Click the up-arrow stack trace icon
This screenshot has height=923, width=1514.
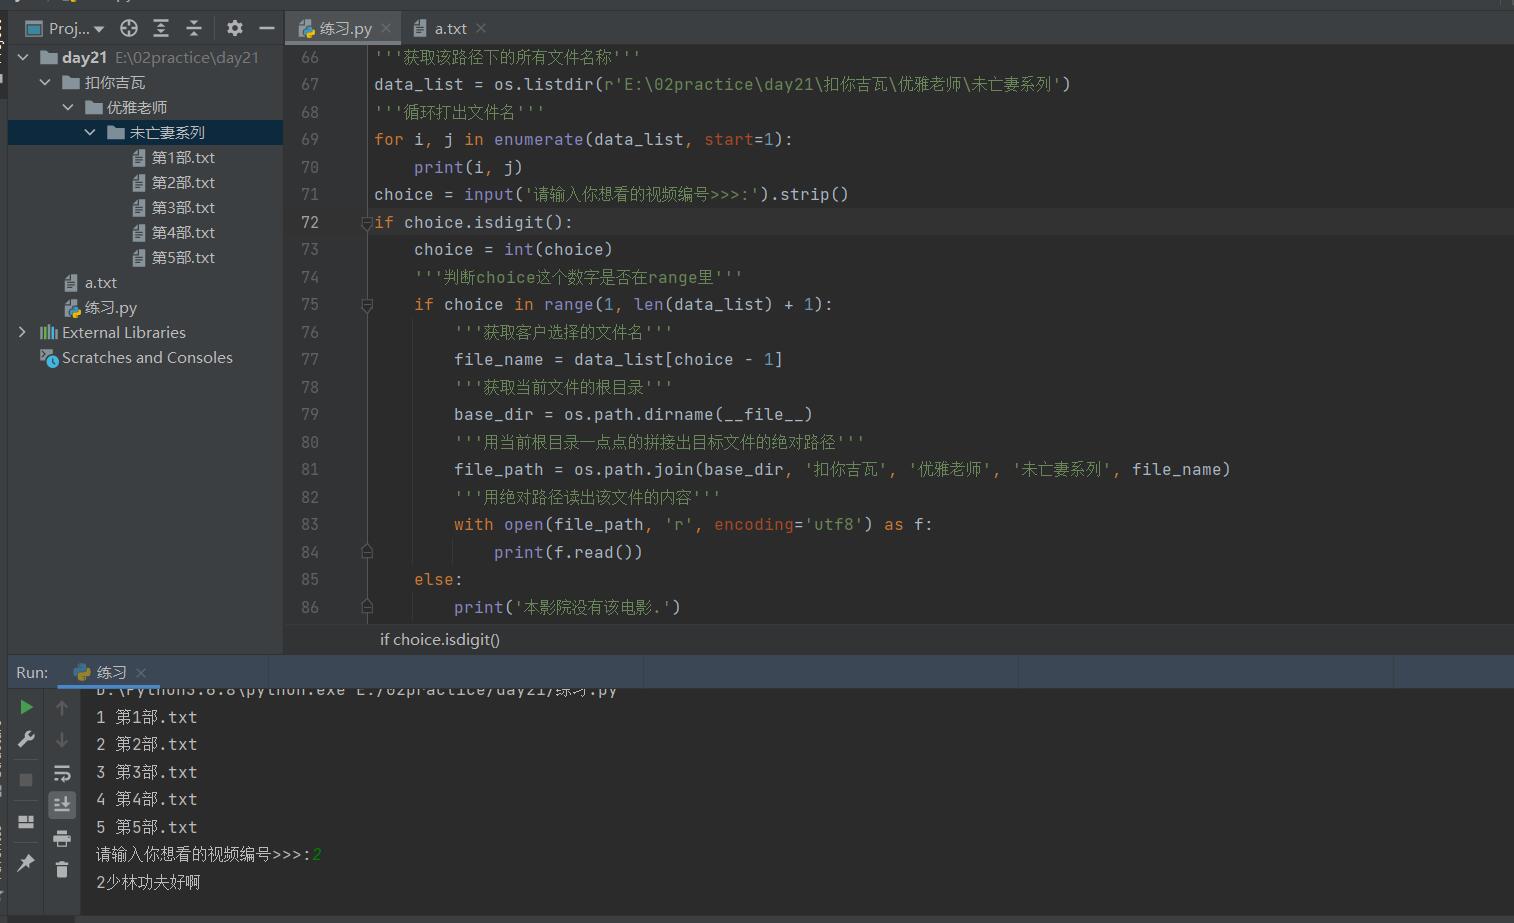click(62, 707)
